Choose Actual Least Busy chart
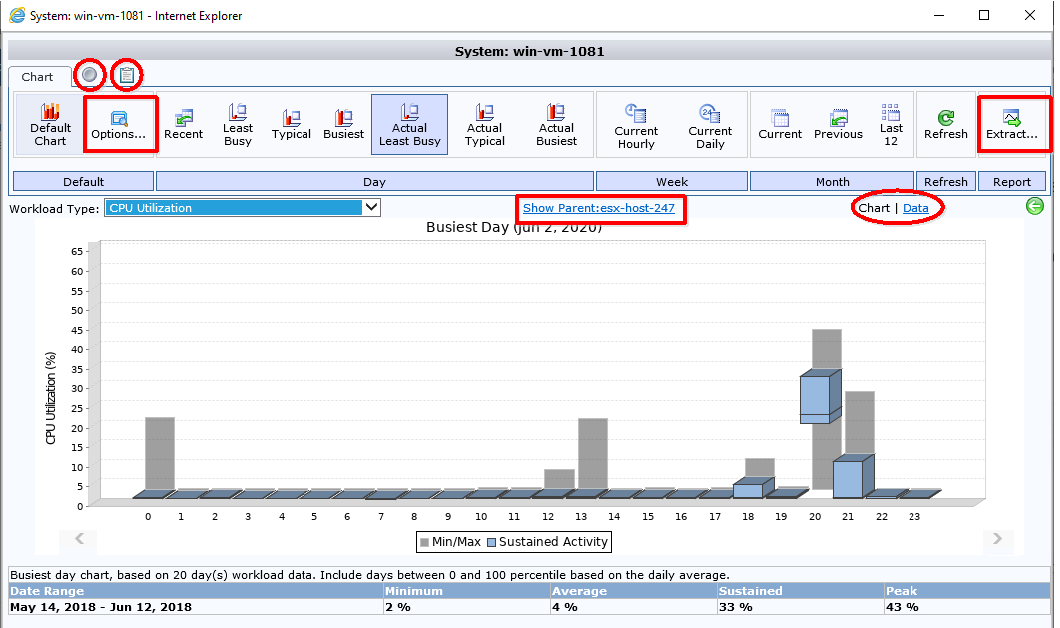This screenshot has width=1060, height=628. (x=409, y=124)
